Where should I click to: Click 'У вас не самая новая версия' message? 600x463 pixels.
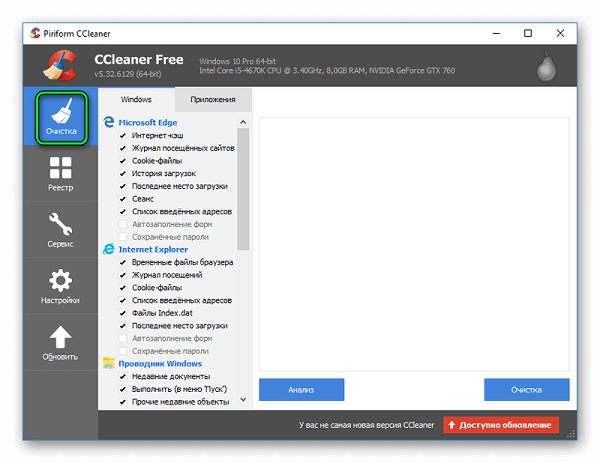point(367,425)
